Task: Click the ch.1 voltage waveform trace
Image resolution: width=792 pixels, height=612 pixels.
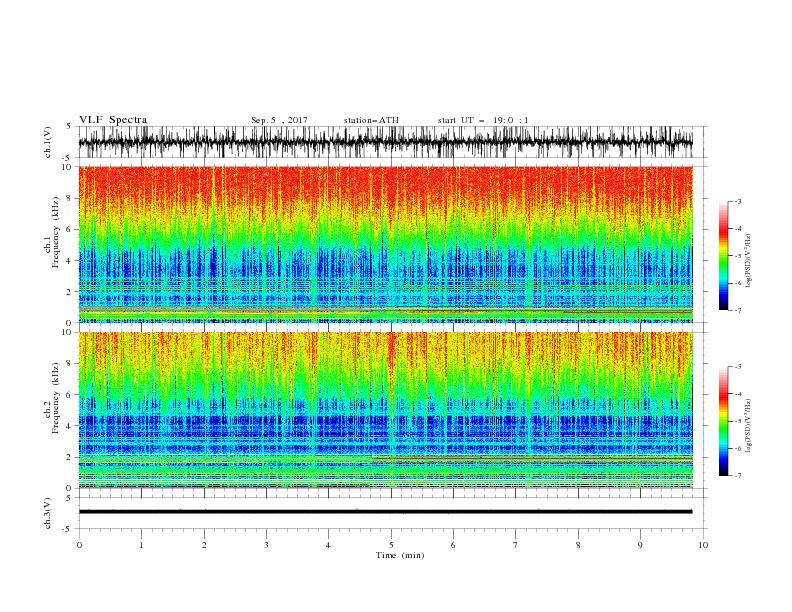Action: (x=385, y=142)
